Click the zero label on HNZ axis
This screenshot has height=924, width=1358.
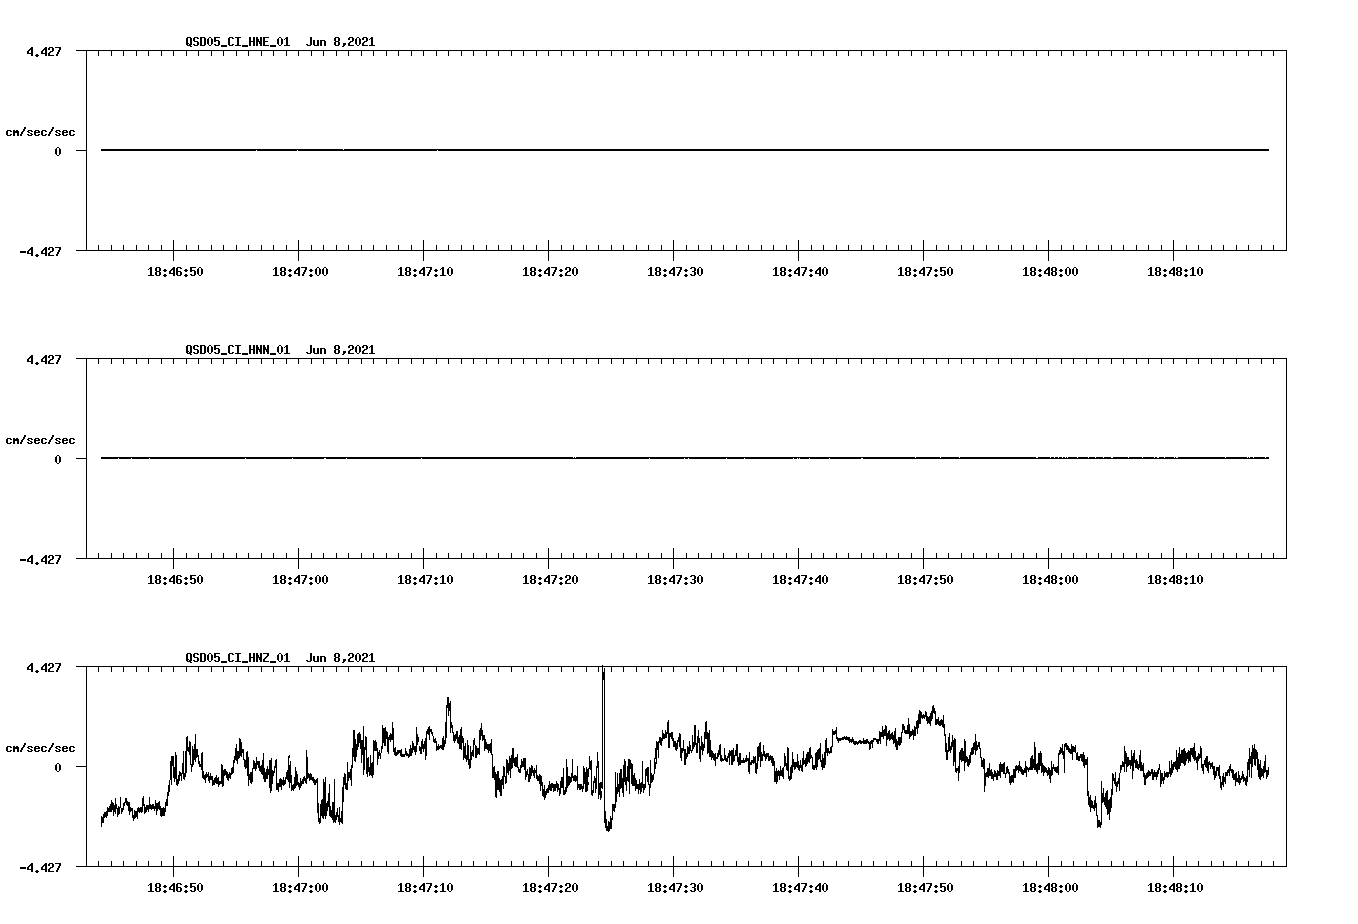(58, 768)
